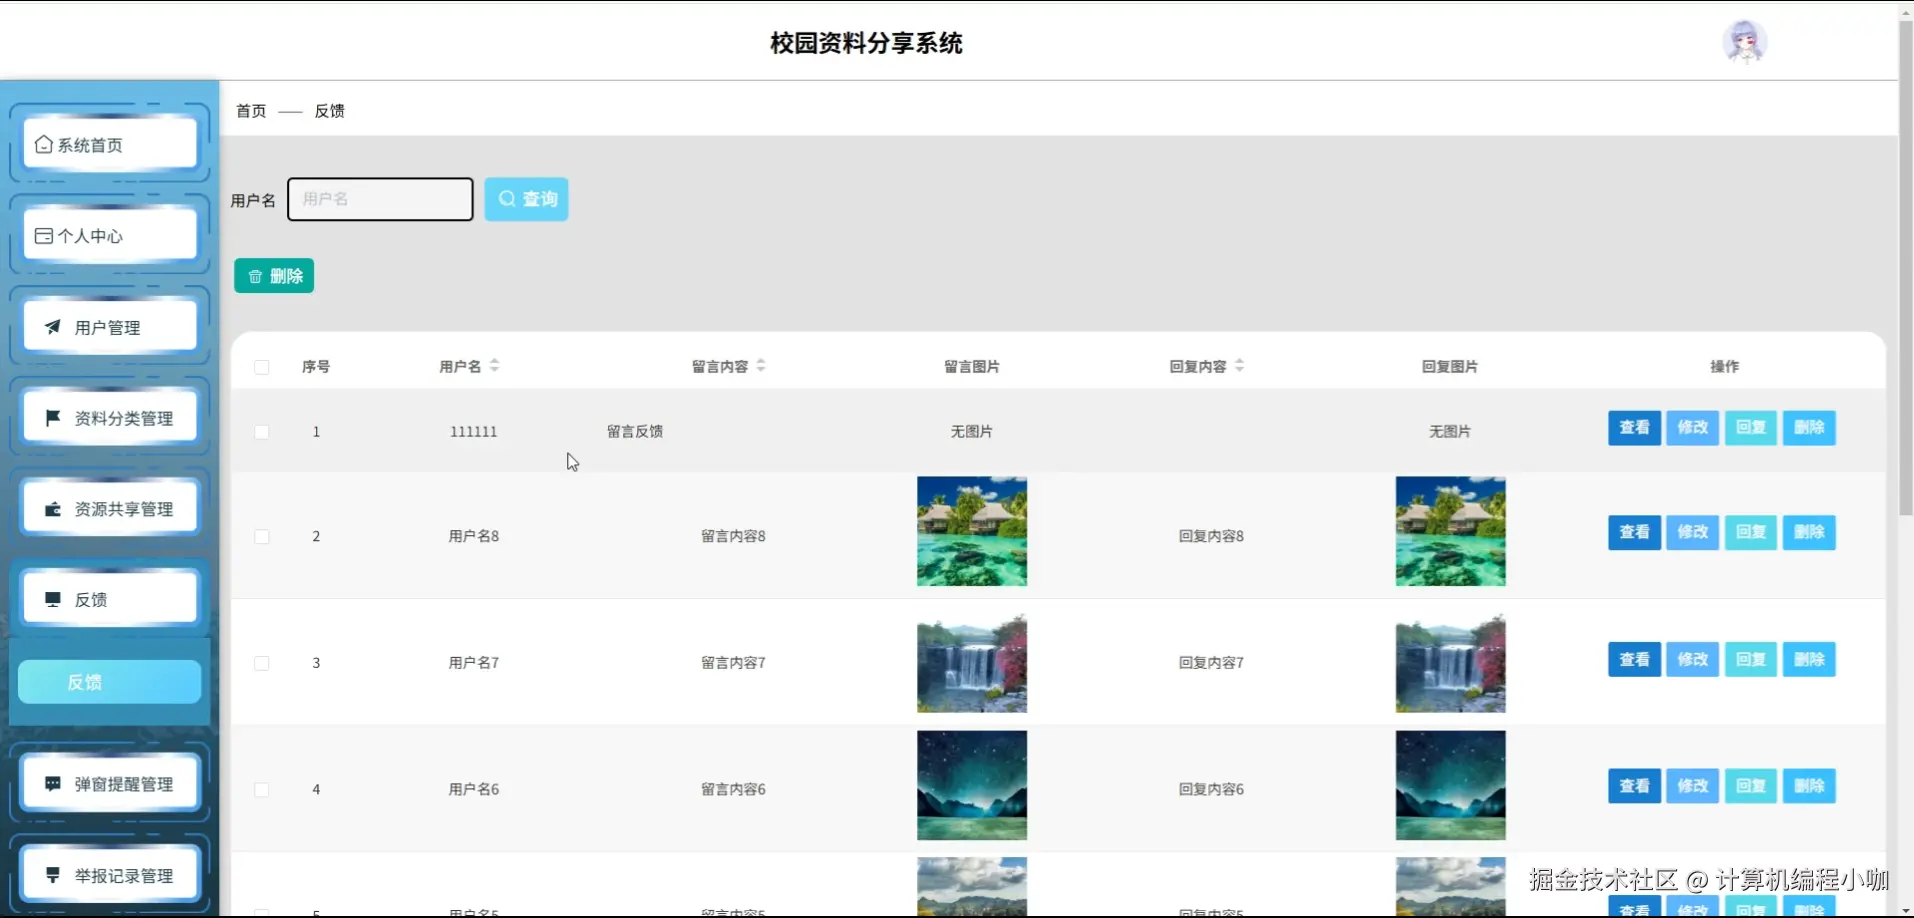The height and width of the screenshot is (918, 1914).
Task: Open 举报记录管理 menu item
Action: 110,875
